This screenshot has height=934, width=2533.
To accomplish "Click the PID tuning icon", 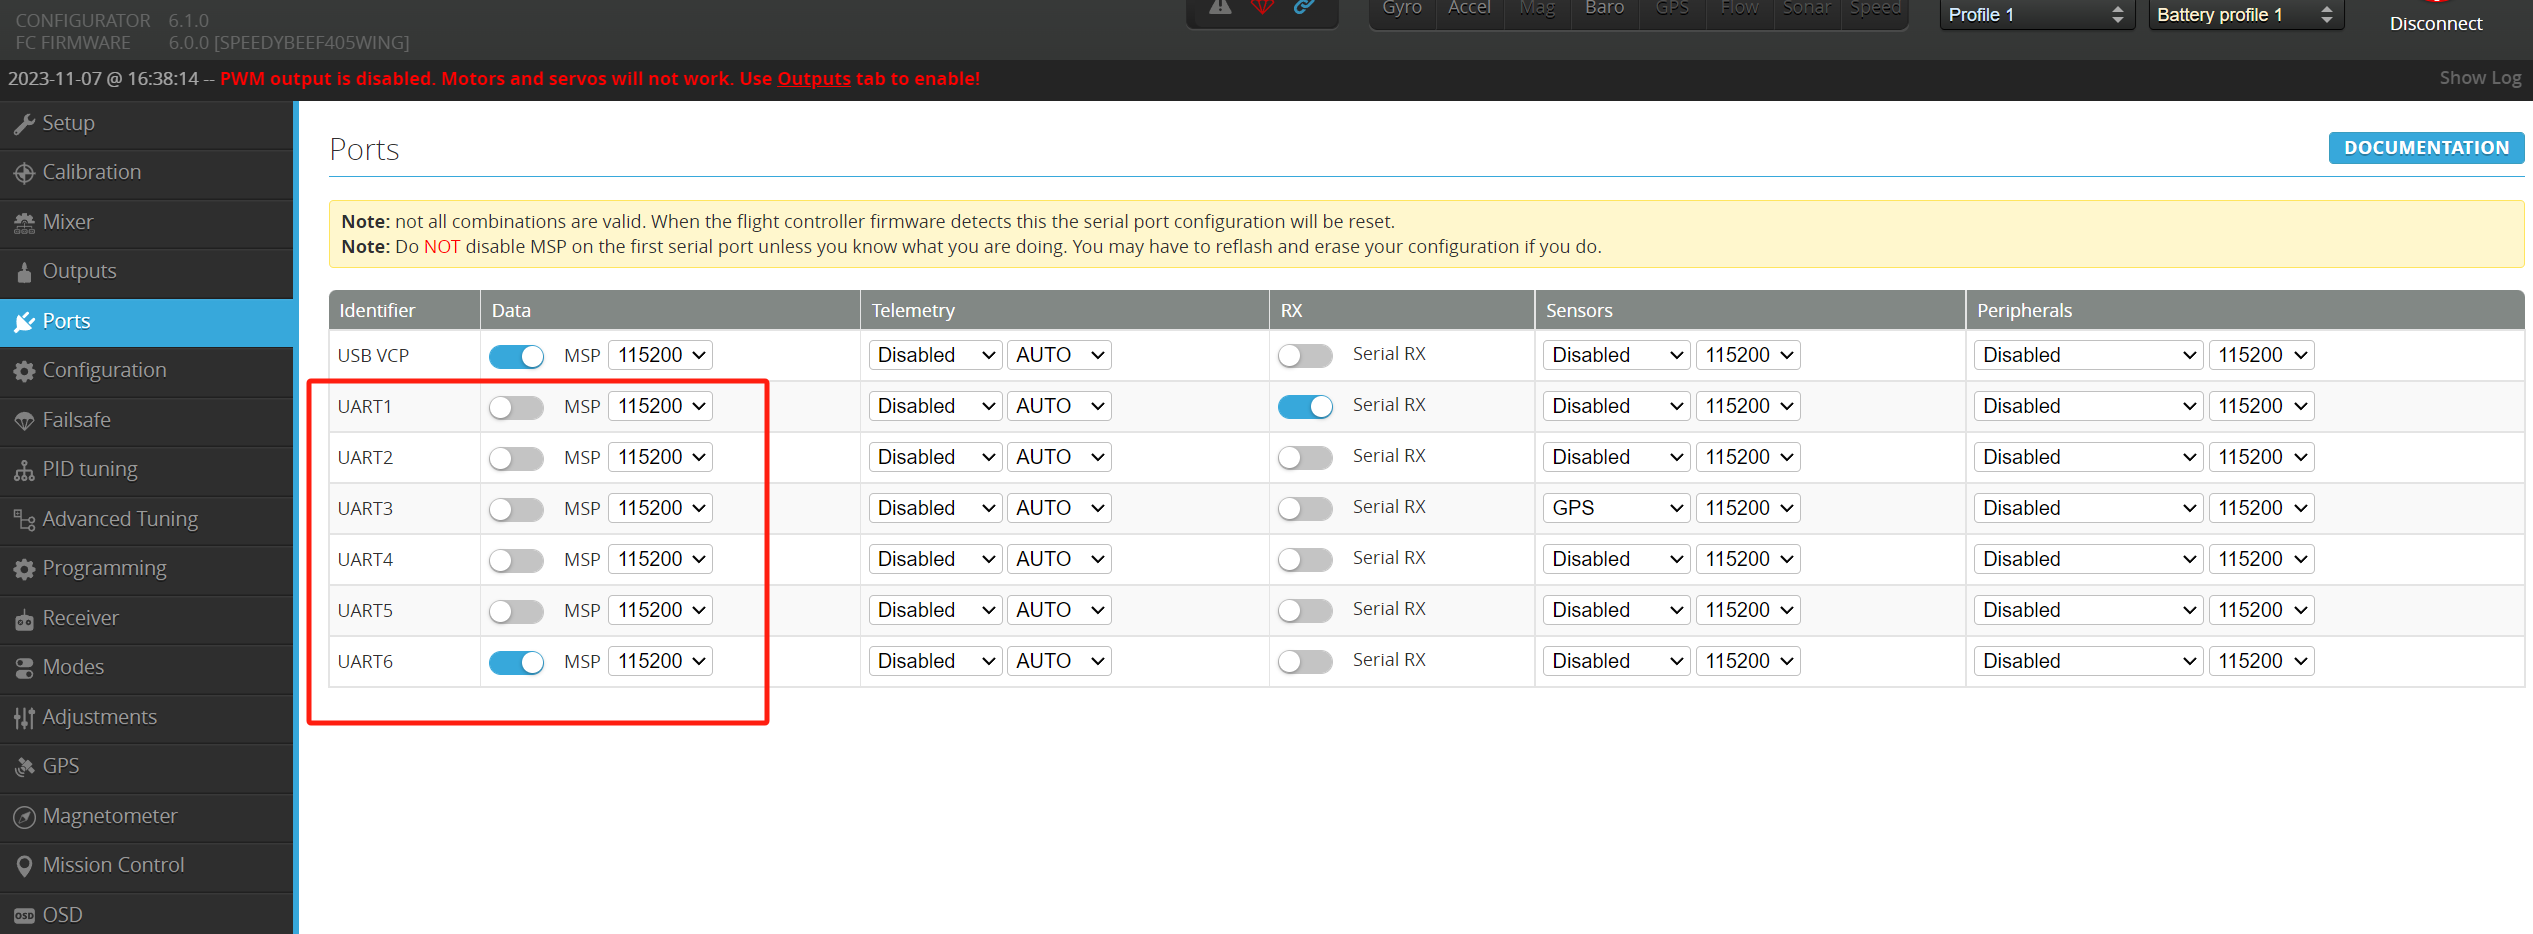I will click(24, 470).
